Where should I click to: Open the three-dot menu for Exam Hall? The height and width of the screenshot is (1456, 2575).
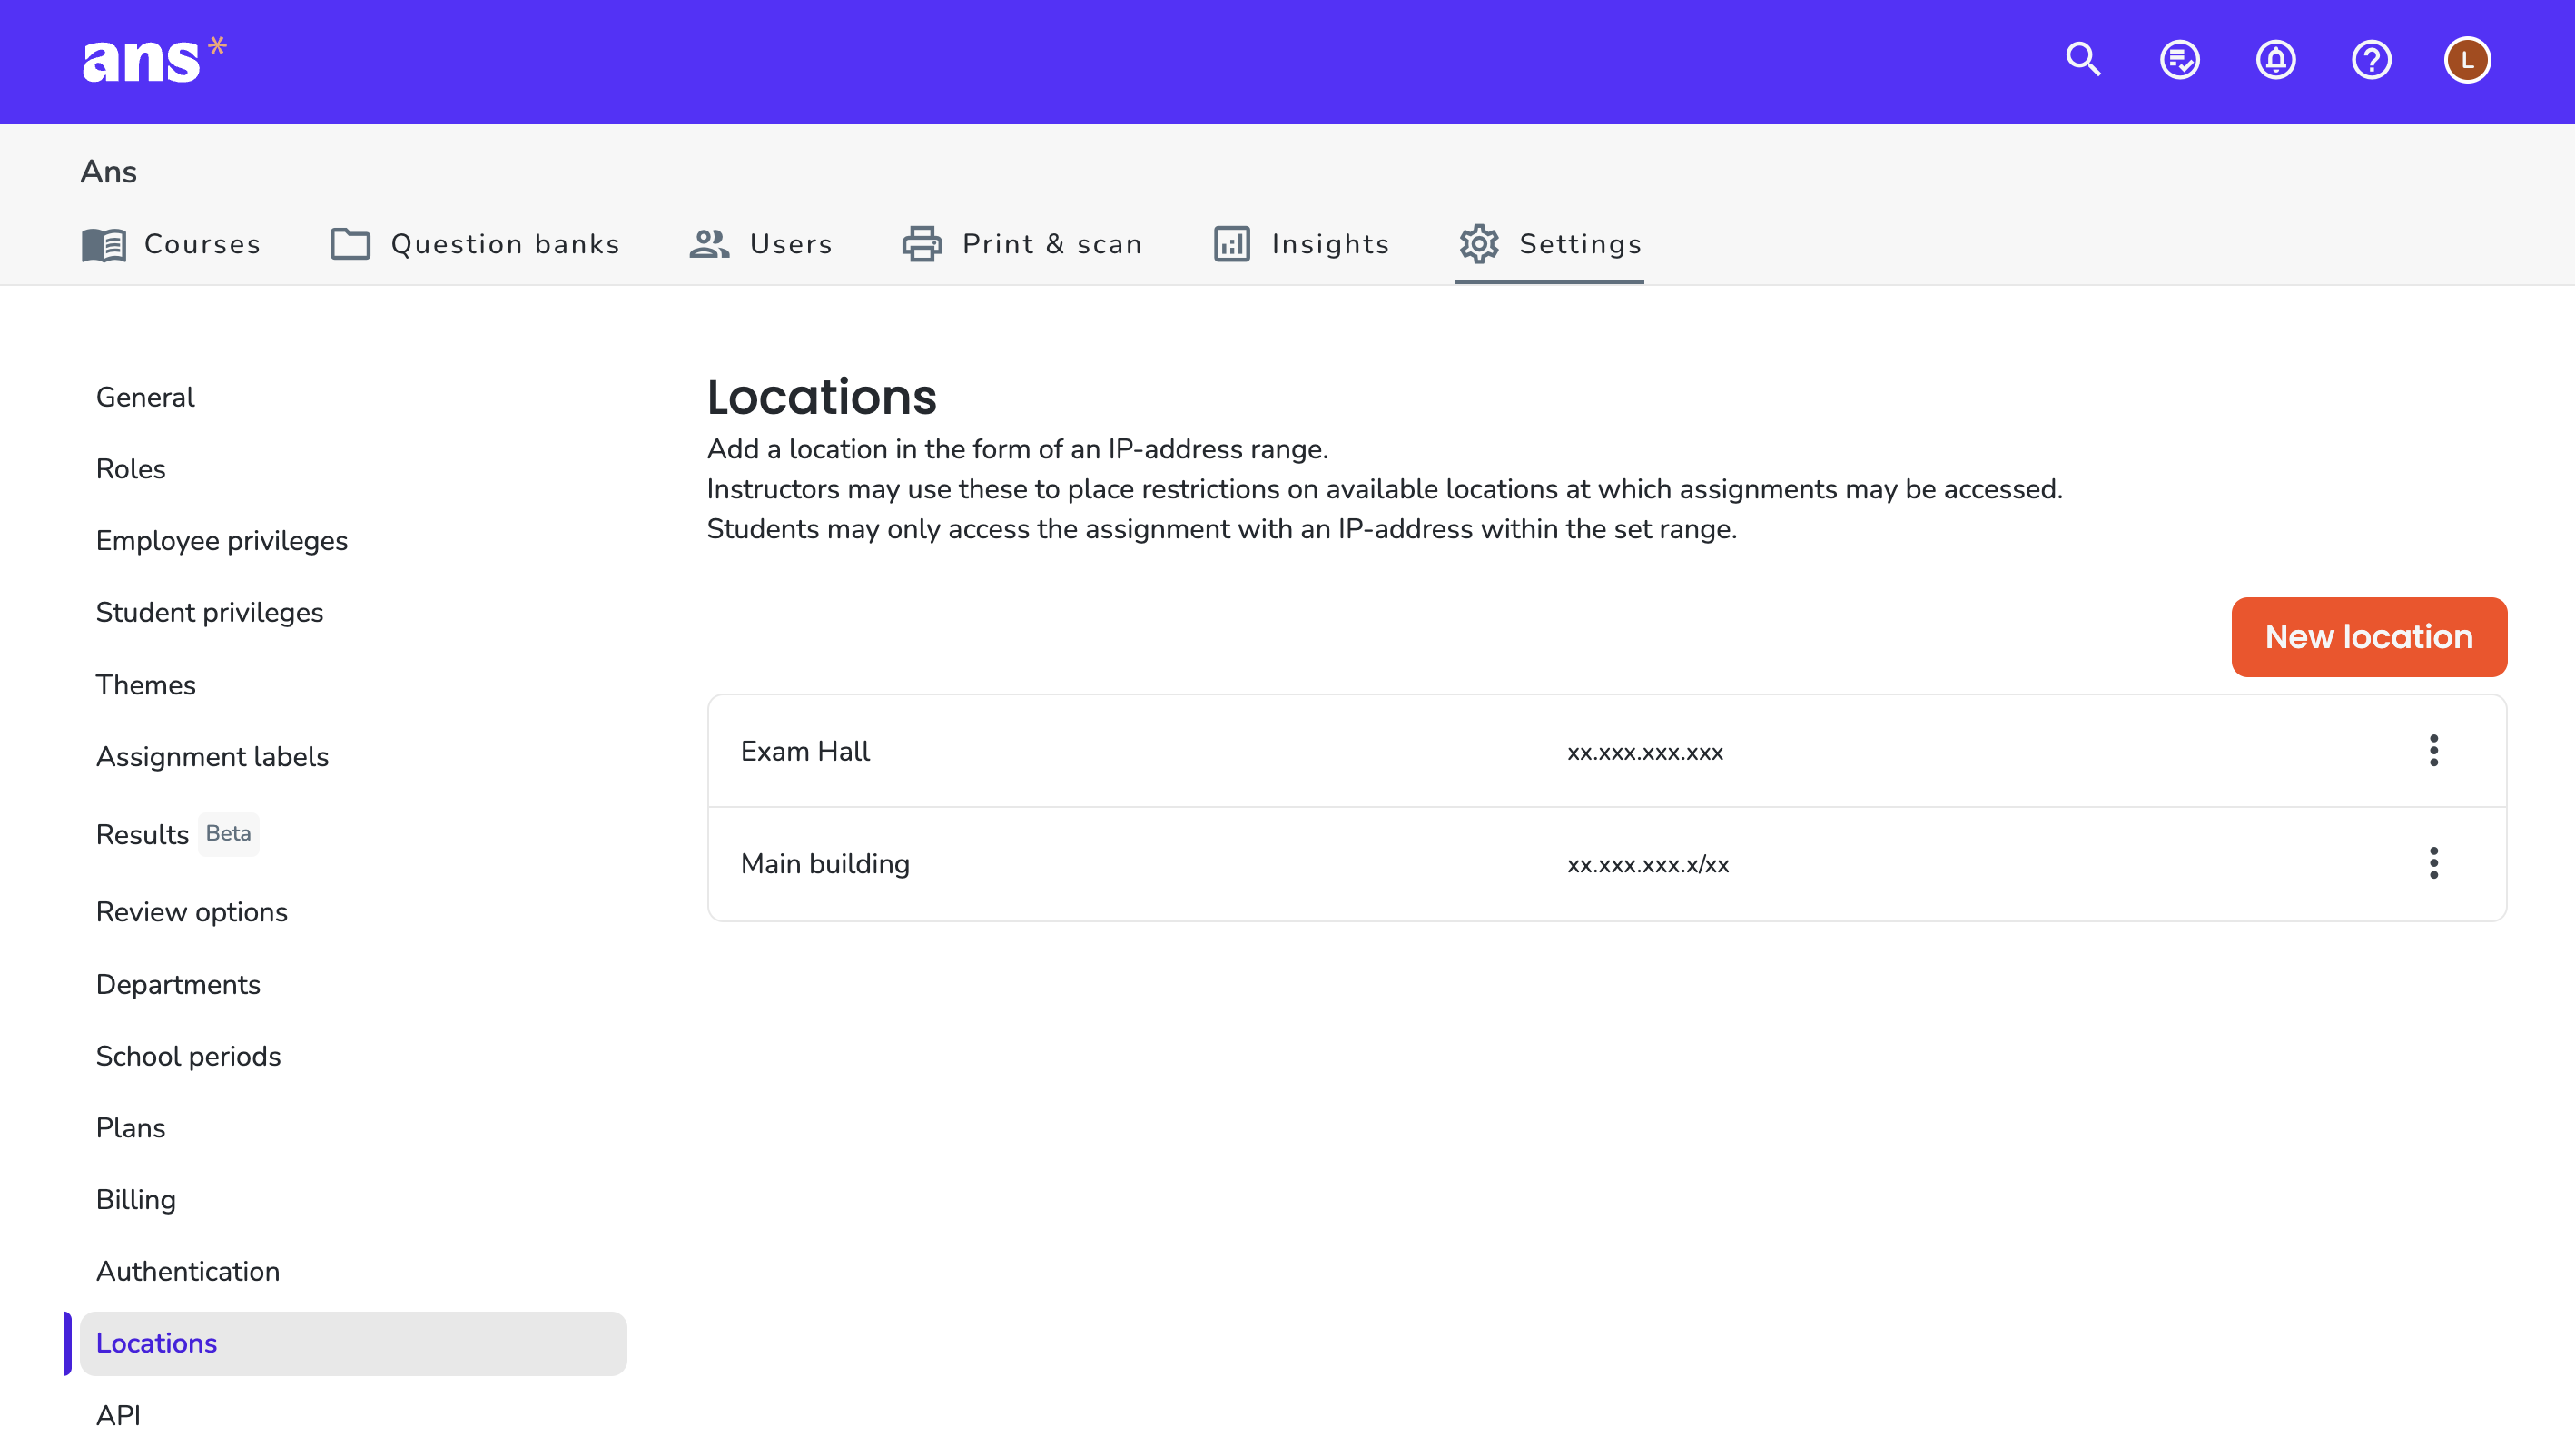pyautogui.click(x=2433, y=751)
